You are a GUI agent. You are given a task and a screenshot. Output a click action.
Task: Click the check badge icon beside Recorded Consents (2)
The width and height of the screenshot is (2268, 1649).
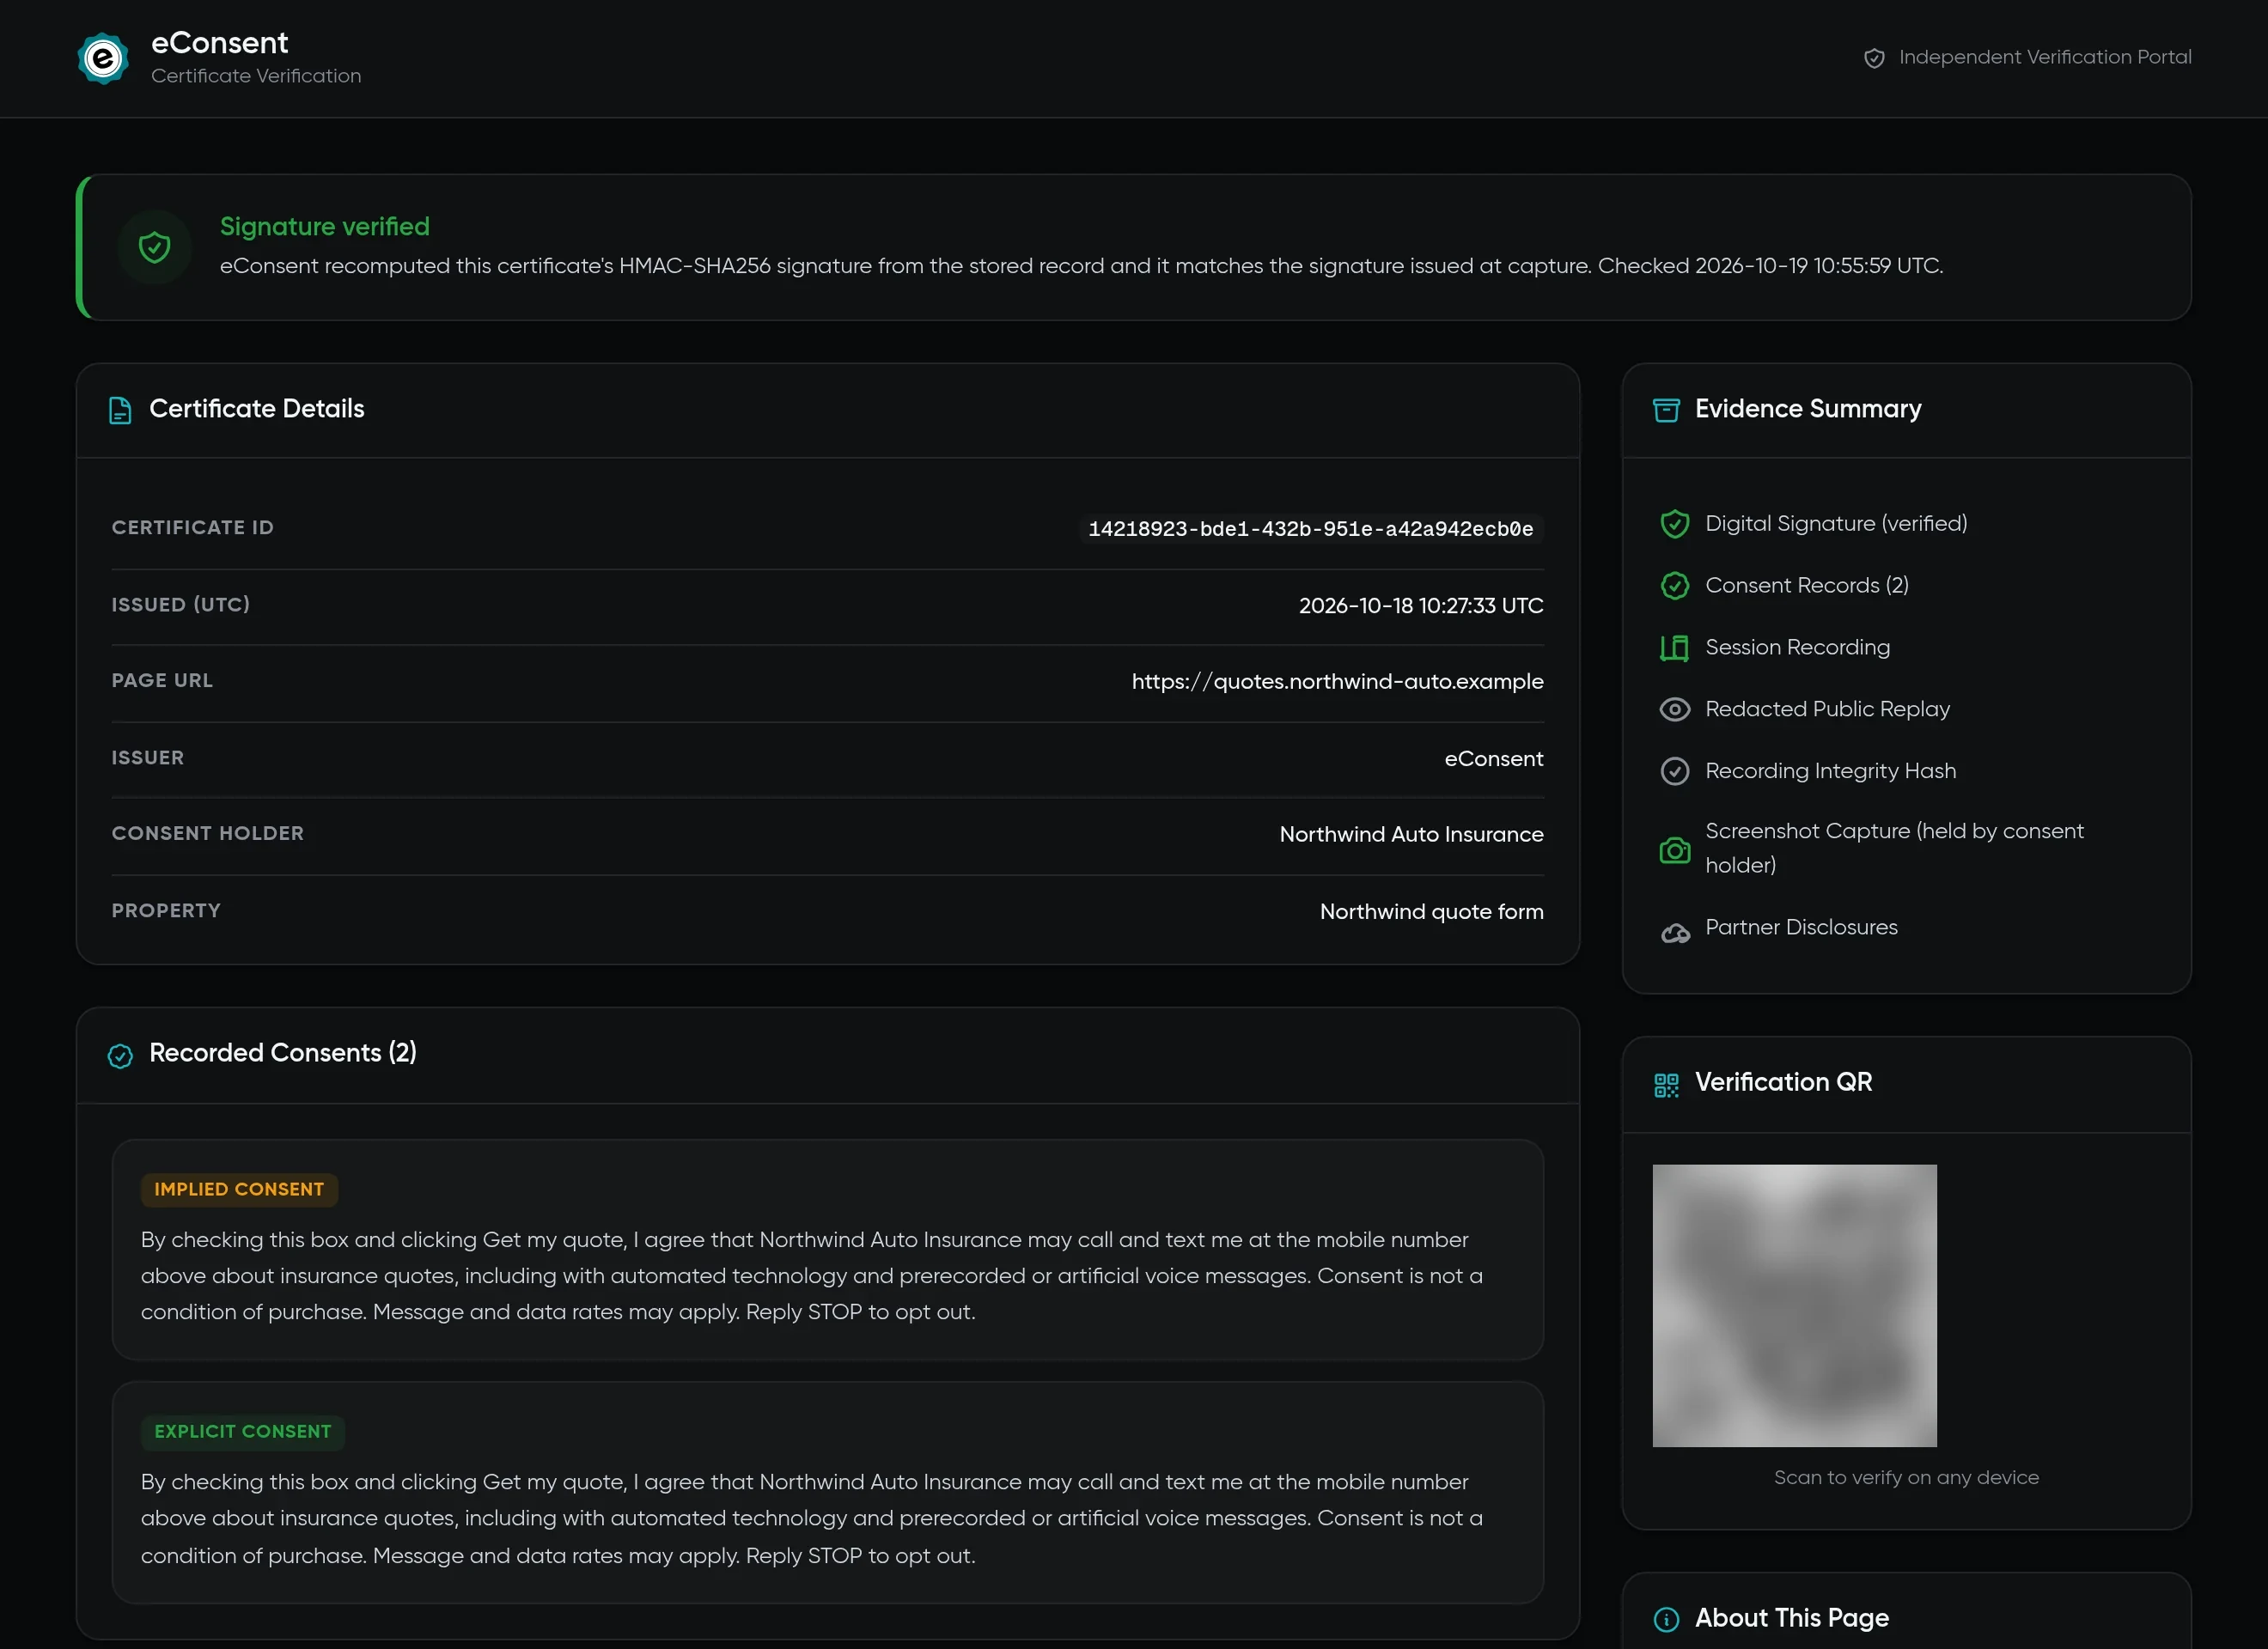120,1056
